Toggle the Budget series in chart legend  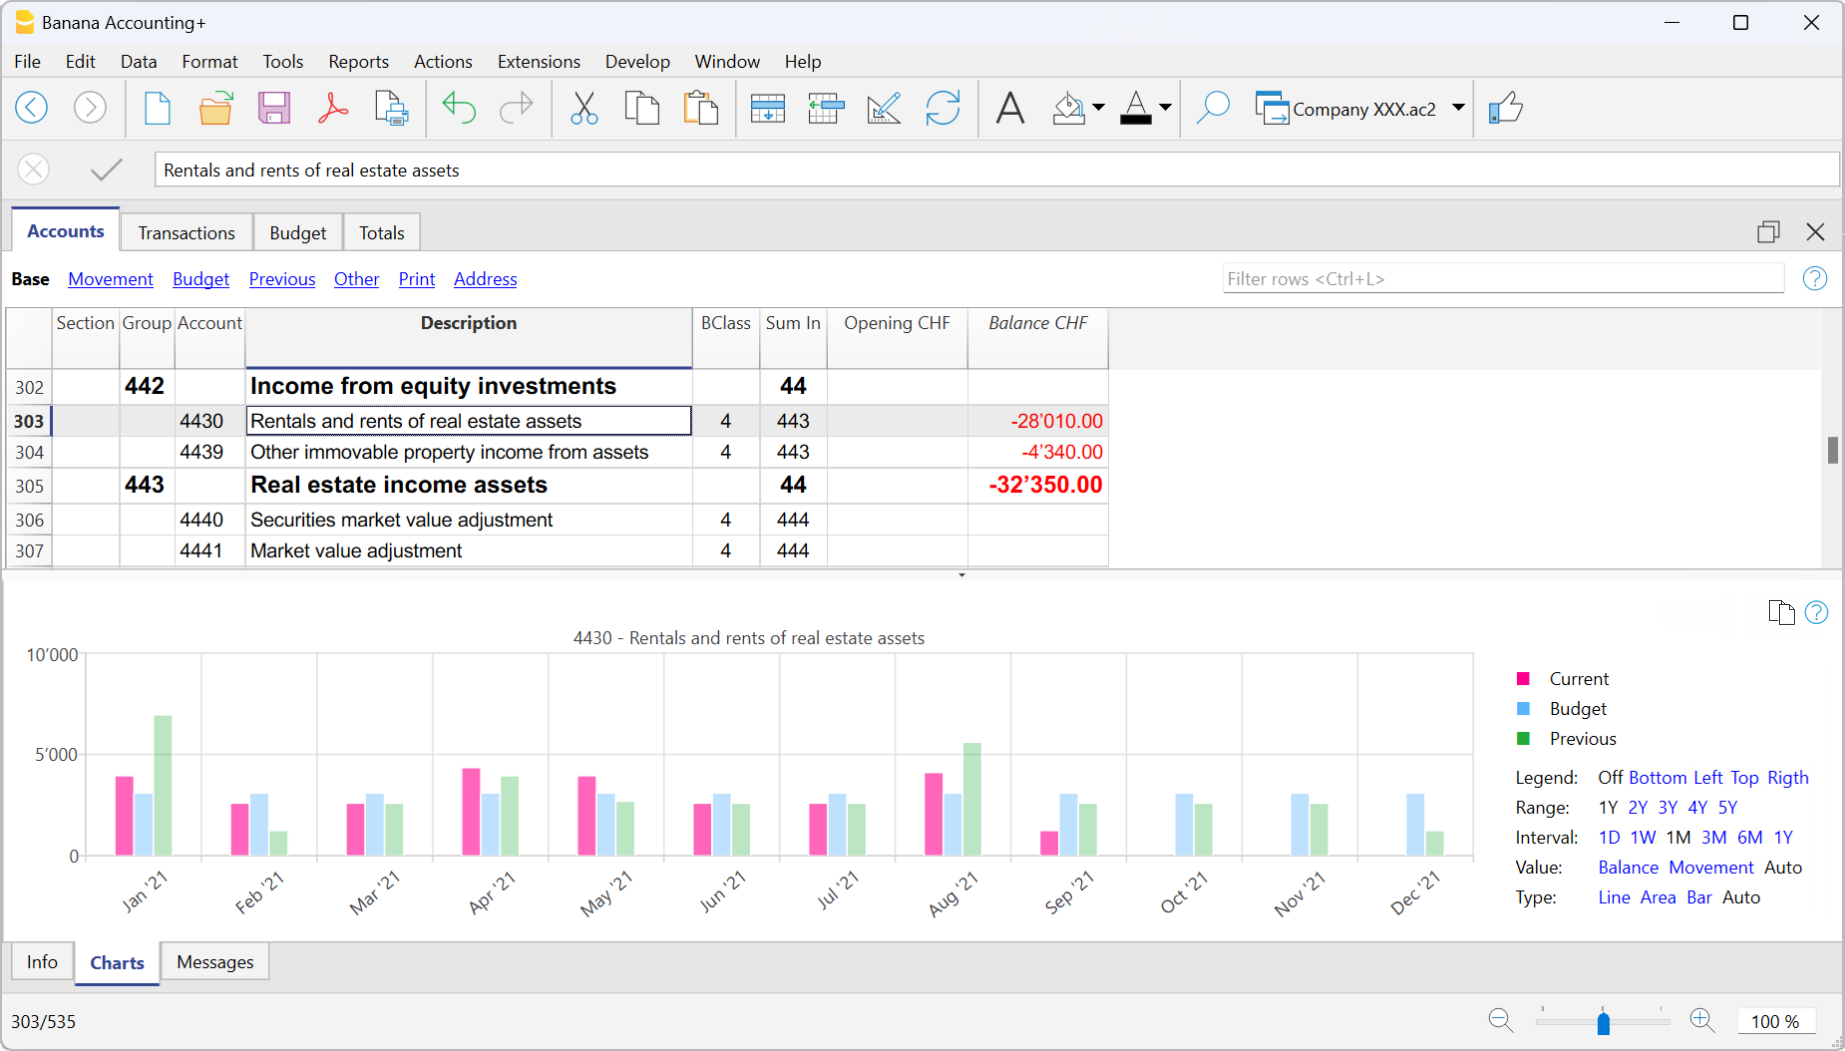click(1577, 709)
